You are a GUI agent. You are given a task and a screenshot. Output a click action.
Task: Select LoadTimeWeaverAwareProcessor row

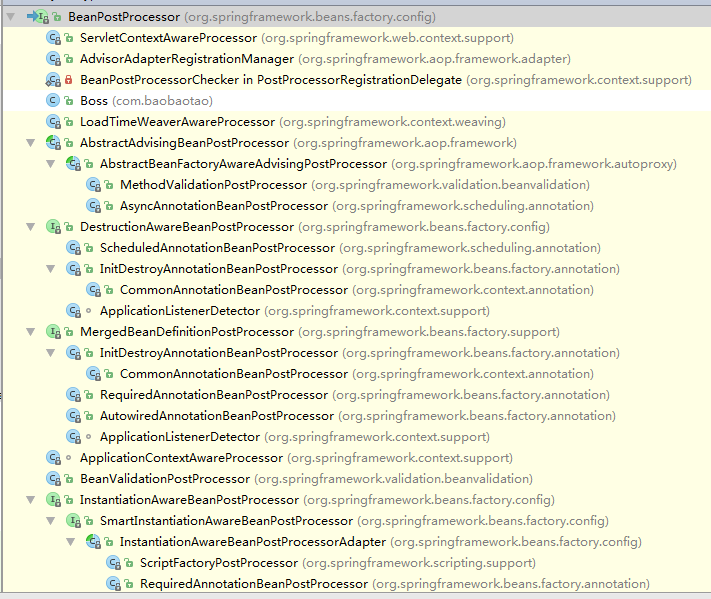pyautogui.click(x=356, y=122)
